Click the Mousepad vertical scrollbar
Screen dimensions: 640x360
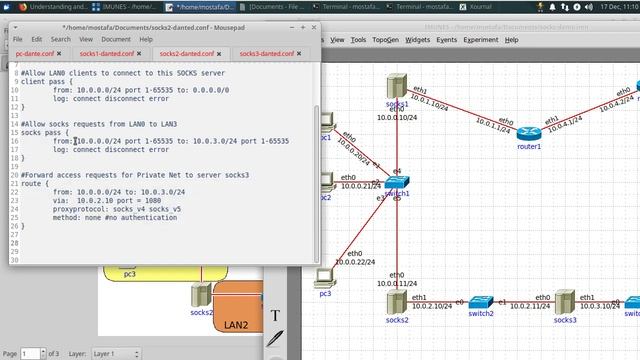tap(316, 184)
